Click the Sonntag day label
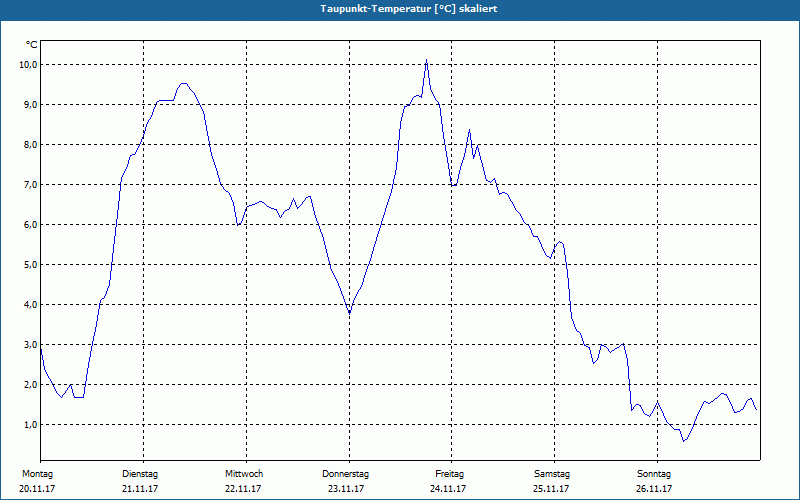The width and height of the screenshot is (800, 500). pyautogui.click(x=654, y=474)
